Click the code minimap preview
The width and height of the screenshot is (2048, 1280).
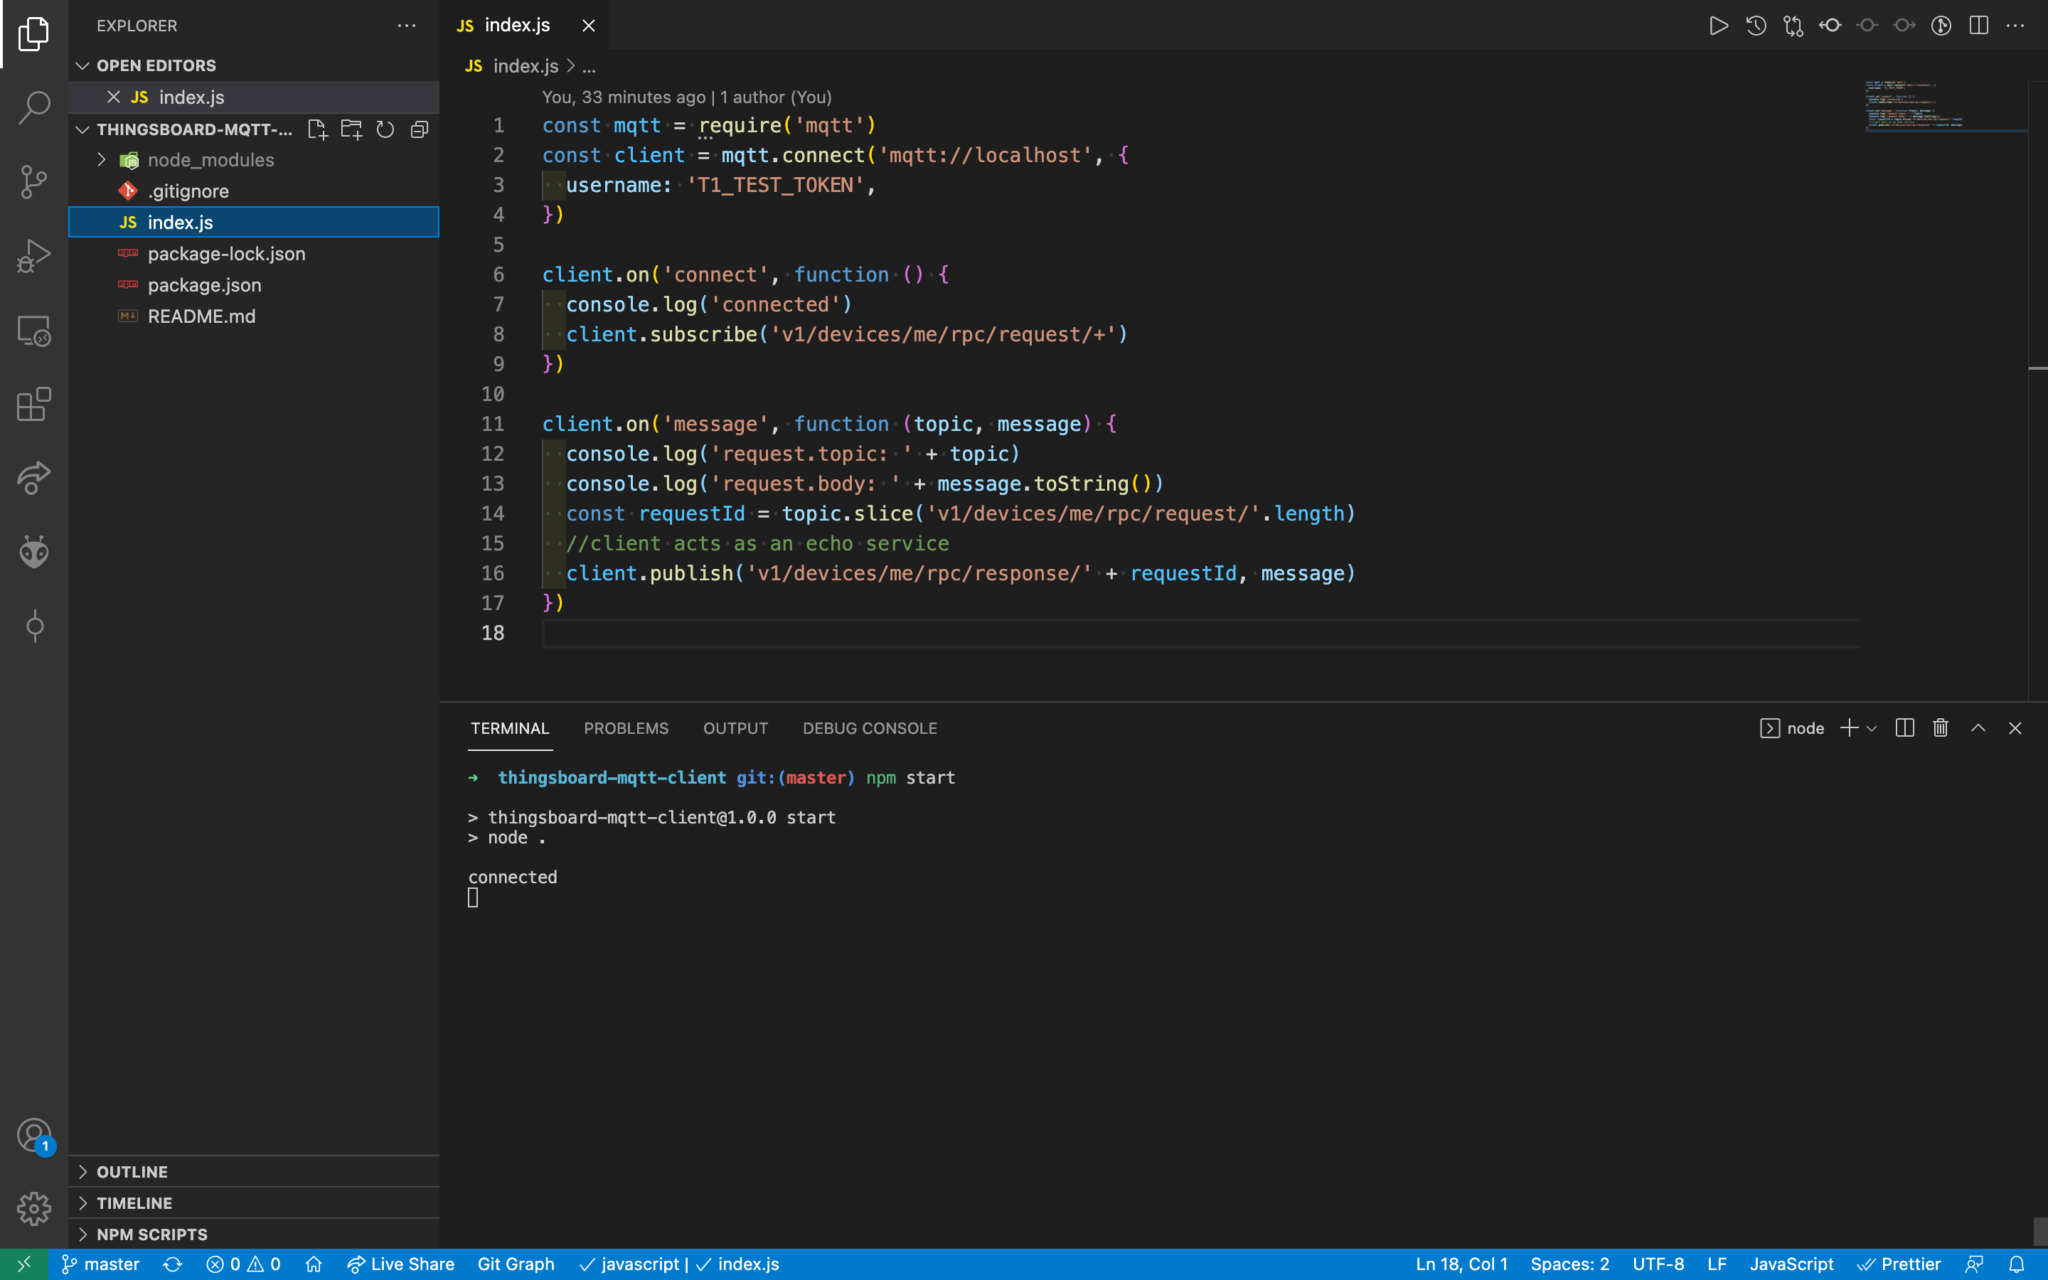[x=1944, y=104]
